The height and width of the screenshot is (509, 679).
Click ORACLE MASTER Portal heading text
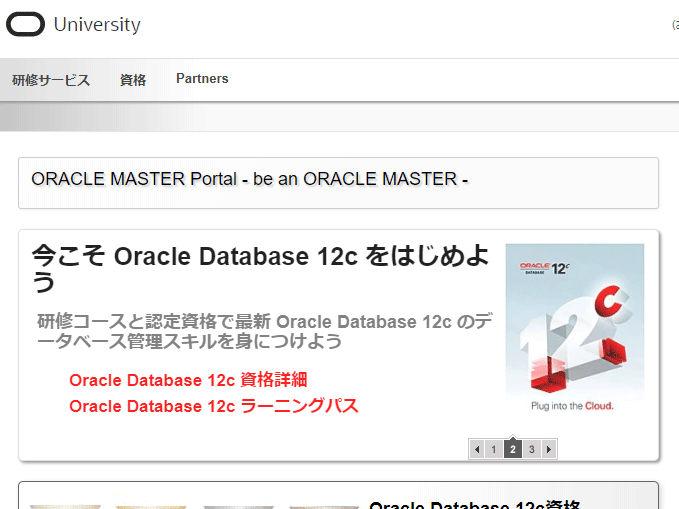(x=250, y=179)
